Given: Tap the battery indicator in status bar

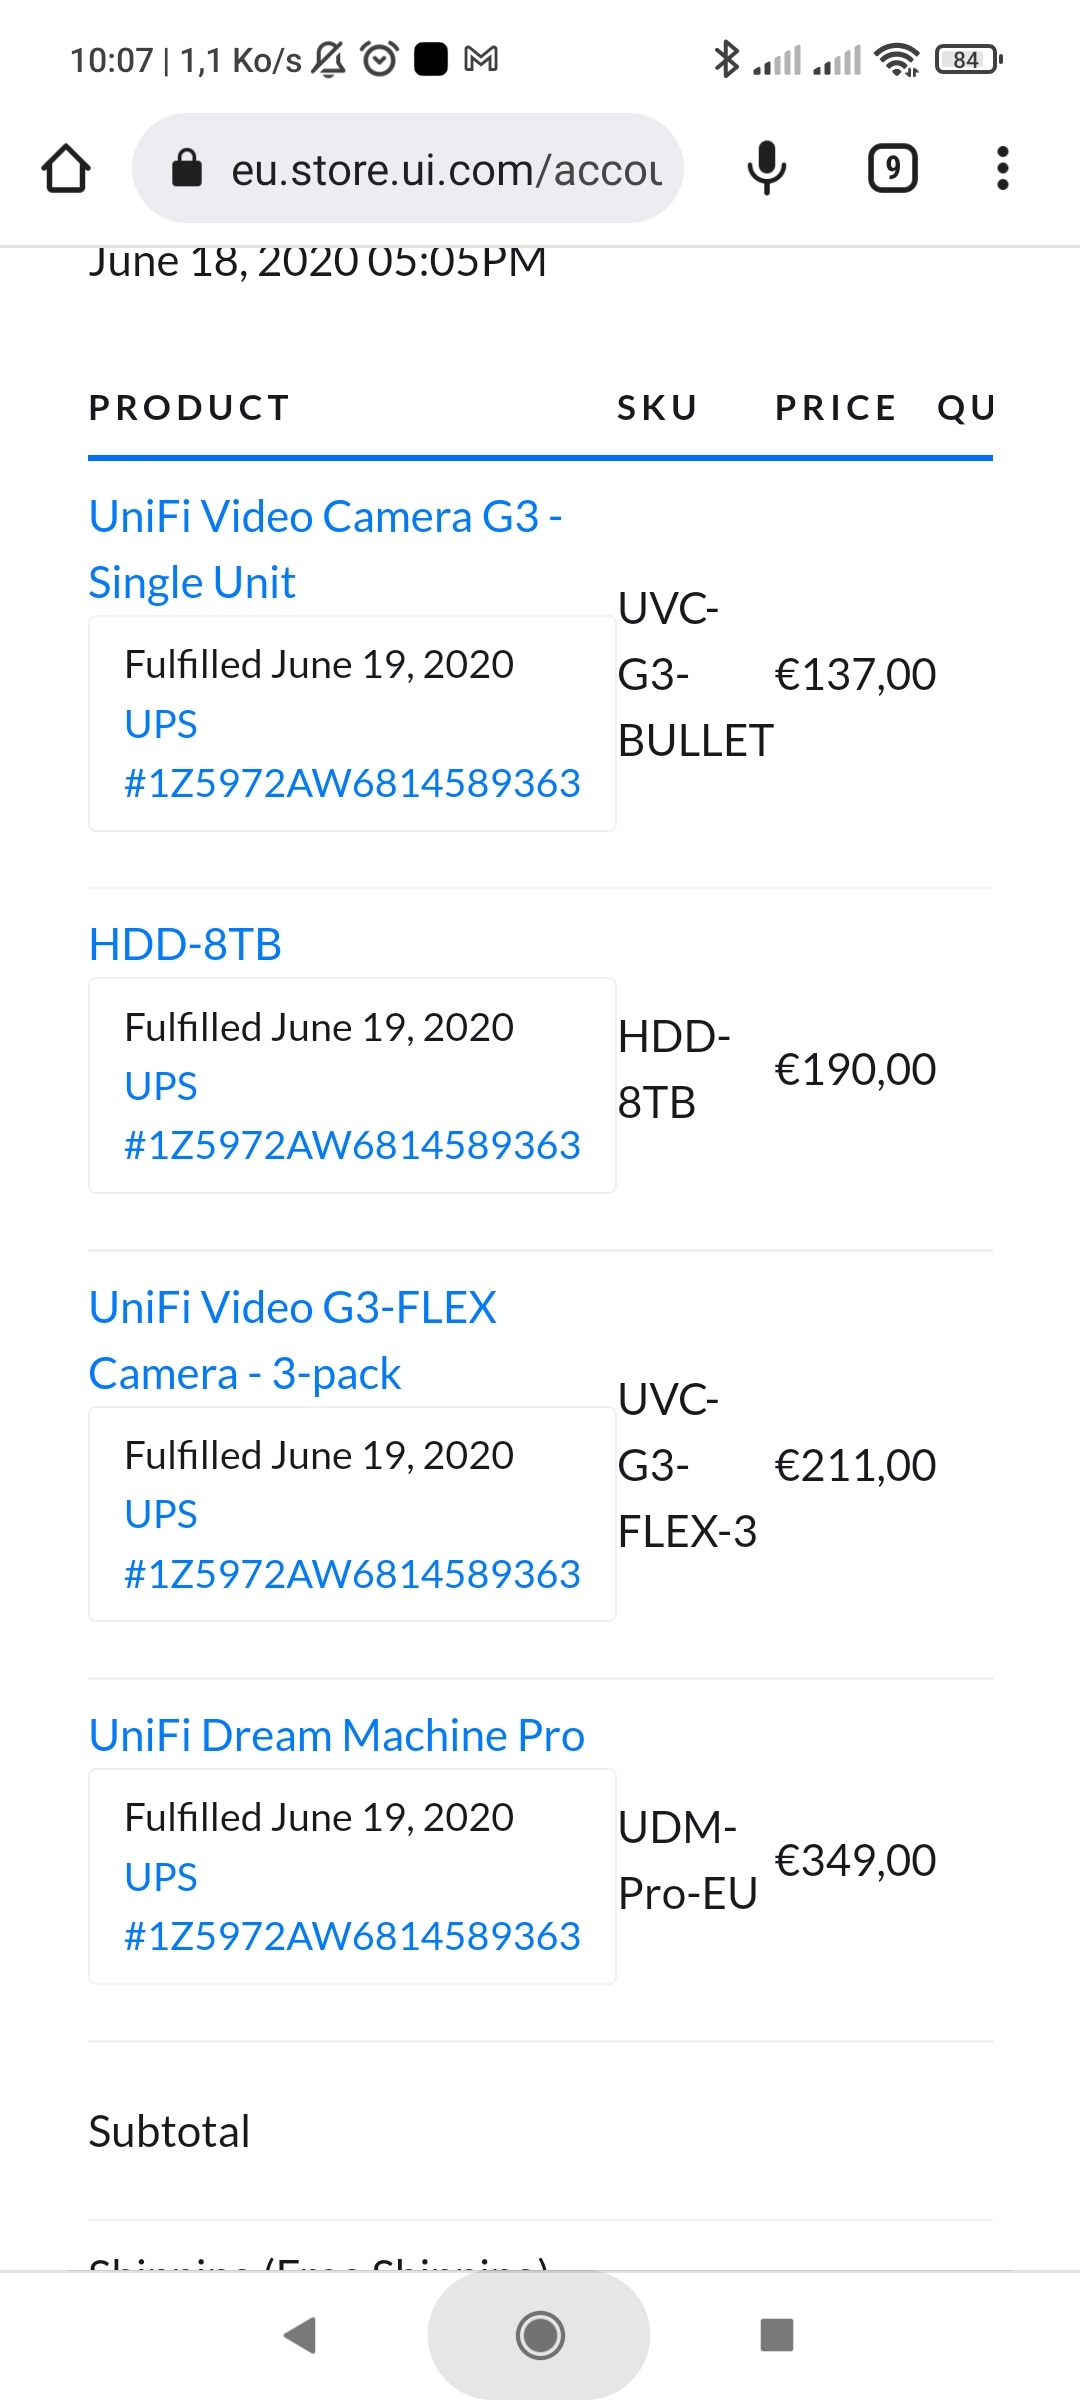Looking at the screenshot, I should point(967,60).
